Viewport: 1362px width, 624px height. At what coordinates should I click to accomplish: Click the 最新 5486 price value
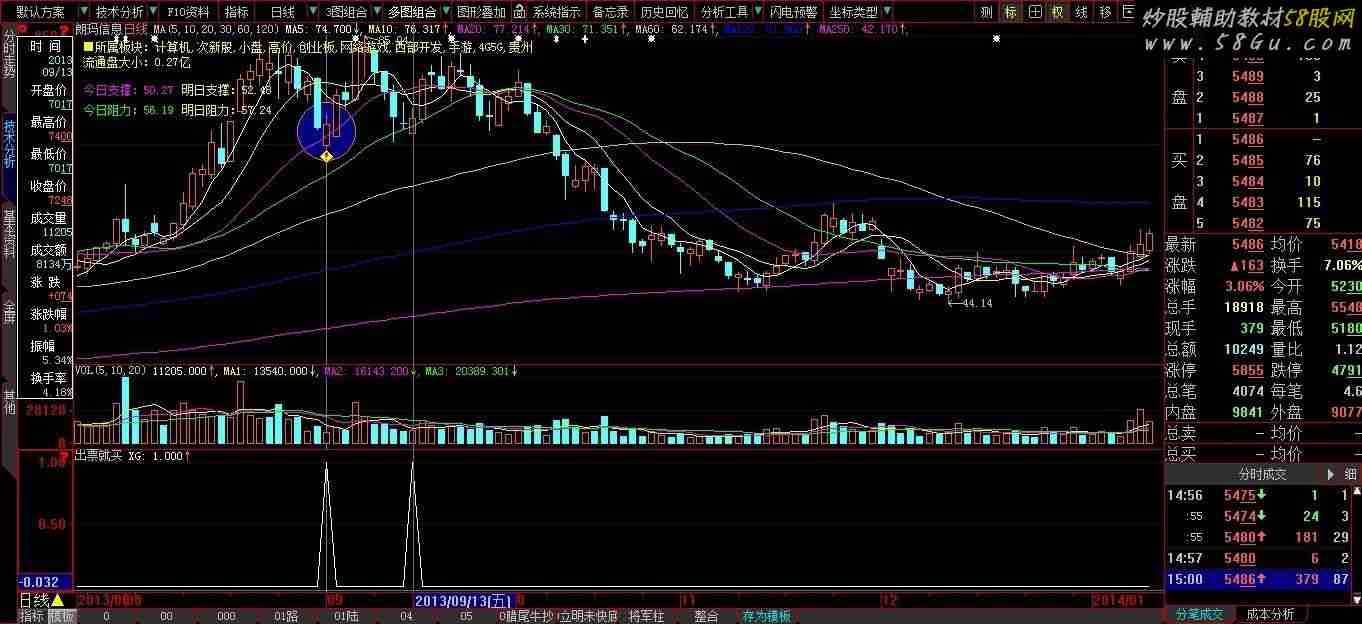(1247, 244)
